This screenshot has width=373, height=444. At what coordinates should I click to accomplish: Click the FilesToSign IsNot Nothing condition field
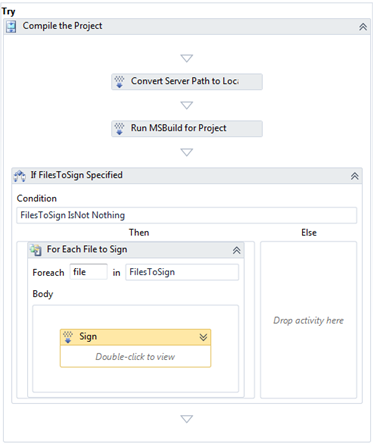pyautogui.click(x=187, y=215)
